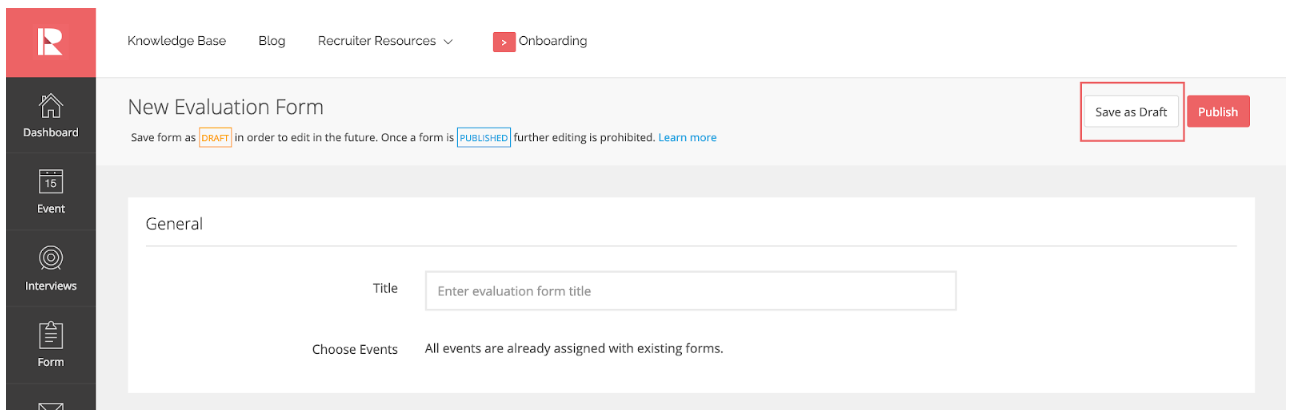Click the envelope icon at the sidebar bottom
Screen dimensions: 1296x416
click(x=51, y=407)
